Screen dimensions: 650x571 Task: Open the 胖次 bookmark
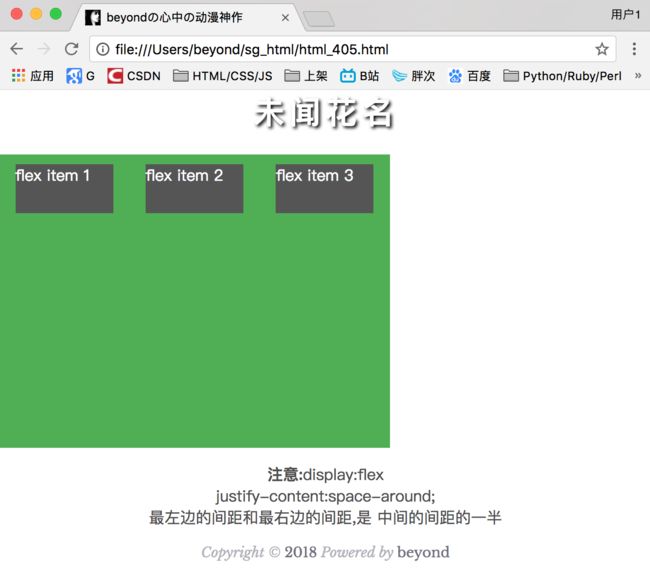413,76
